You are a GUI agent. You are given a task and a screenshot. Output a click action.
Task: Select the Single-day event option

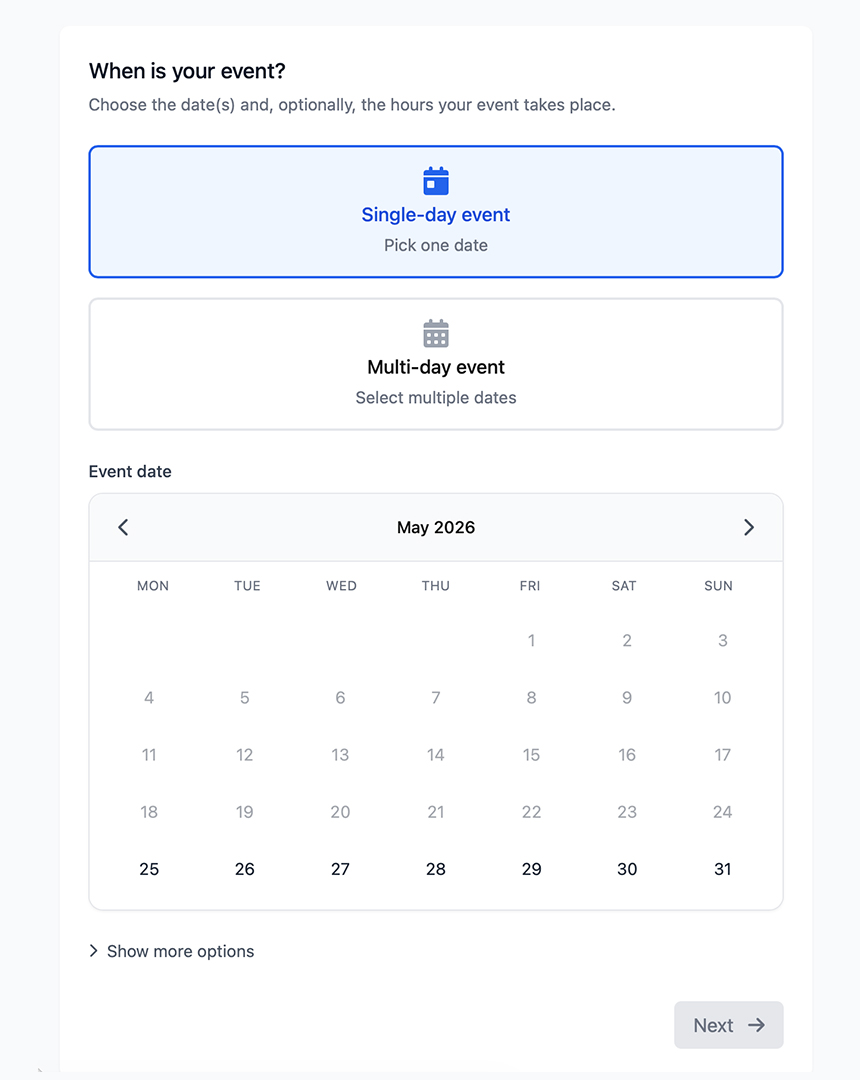(436, 211)
